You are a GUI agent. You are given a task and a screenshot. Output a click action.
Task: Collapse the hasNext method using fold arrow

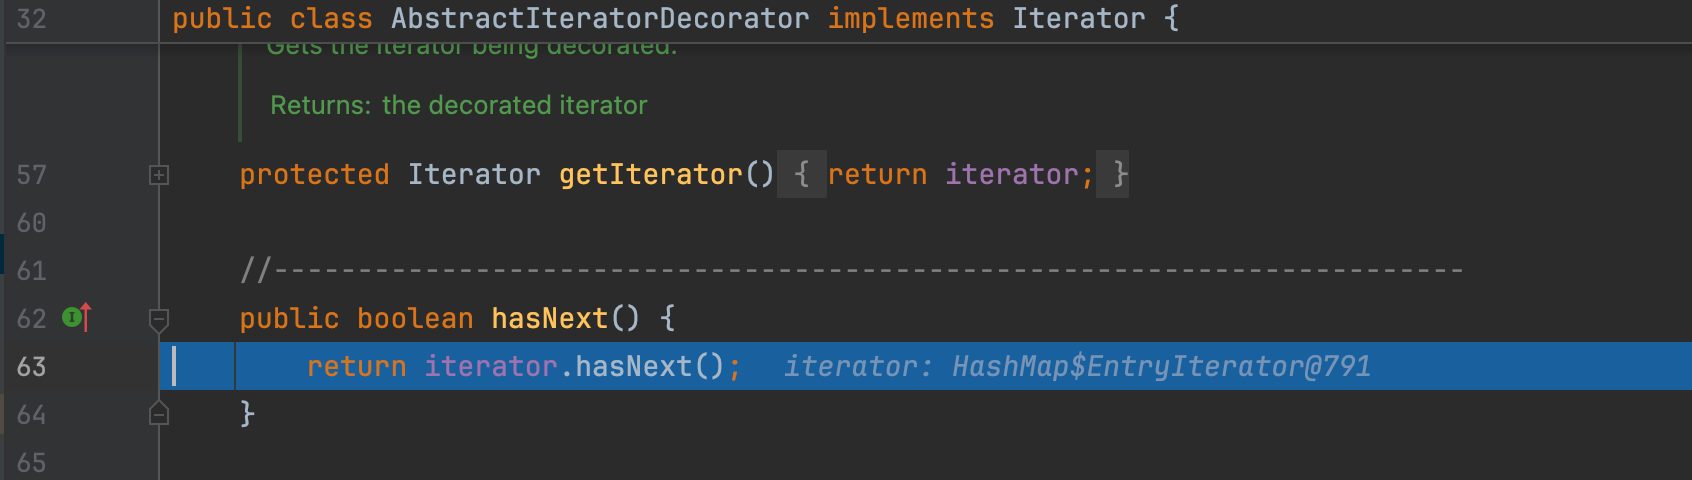tap(158, 319)
